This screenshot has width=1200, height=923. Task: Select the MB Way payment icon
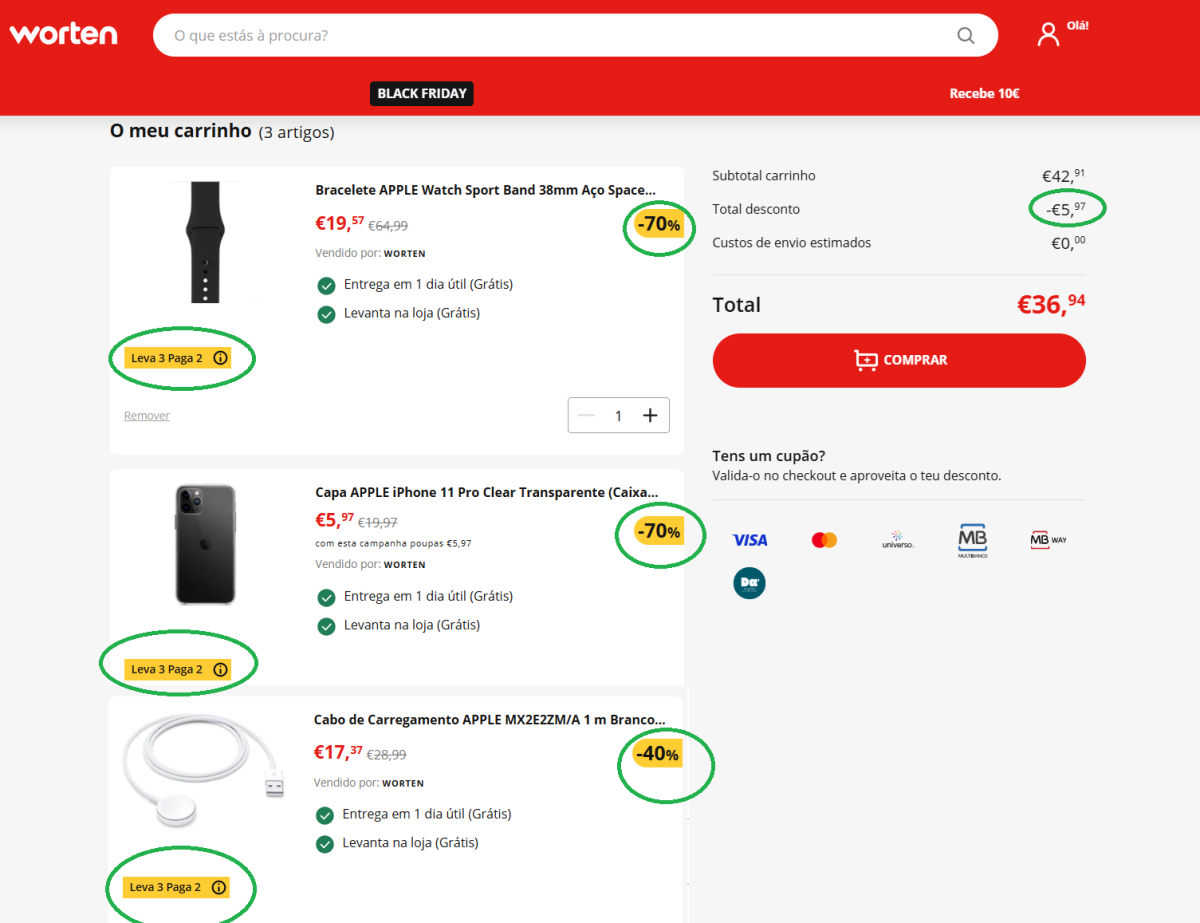coord(1048,540)
